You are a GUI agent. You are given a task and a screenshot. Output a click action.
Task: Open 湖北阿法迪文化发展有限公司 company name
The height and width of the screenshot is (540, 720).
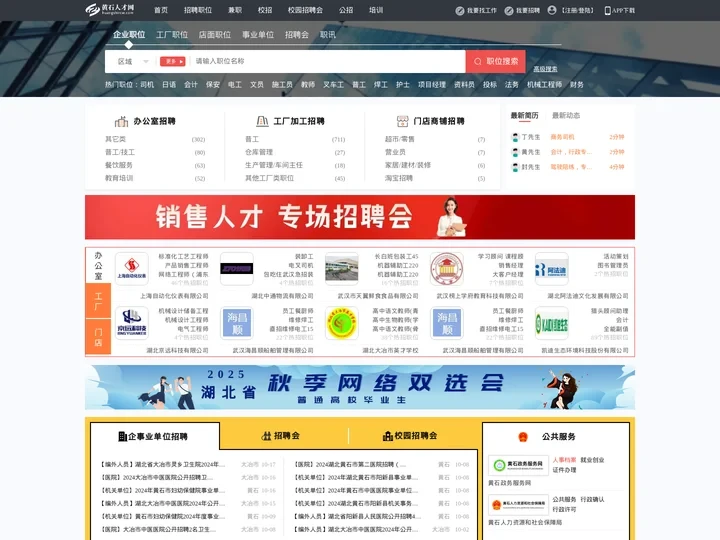(587, 296)
